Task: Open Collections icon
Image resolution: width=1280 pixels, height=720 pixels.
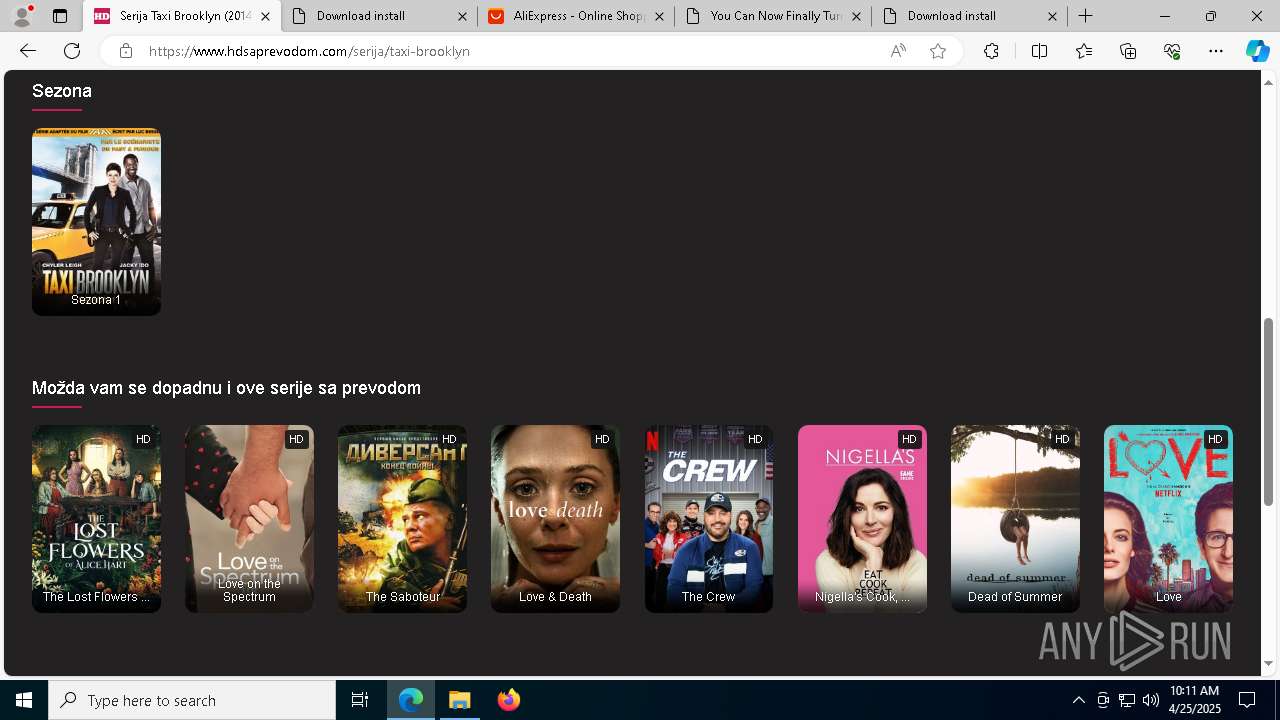Action: tap(1128, 51)
